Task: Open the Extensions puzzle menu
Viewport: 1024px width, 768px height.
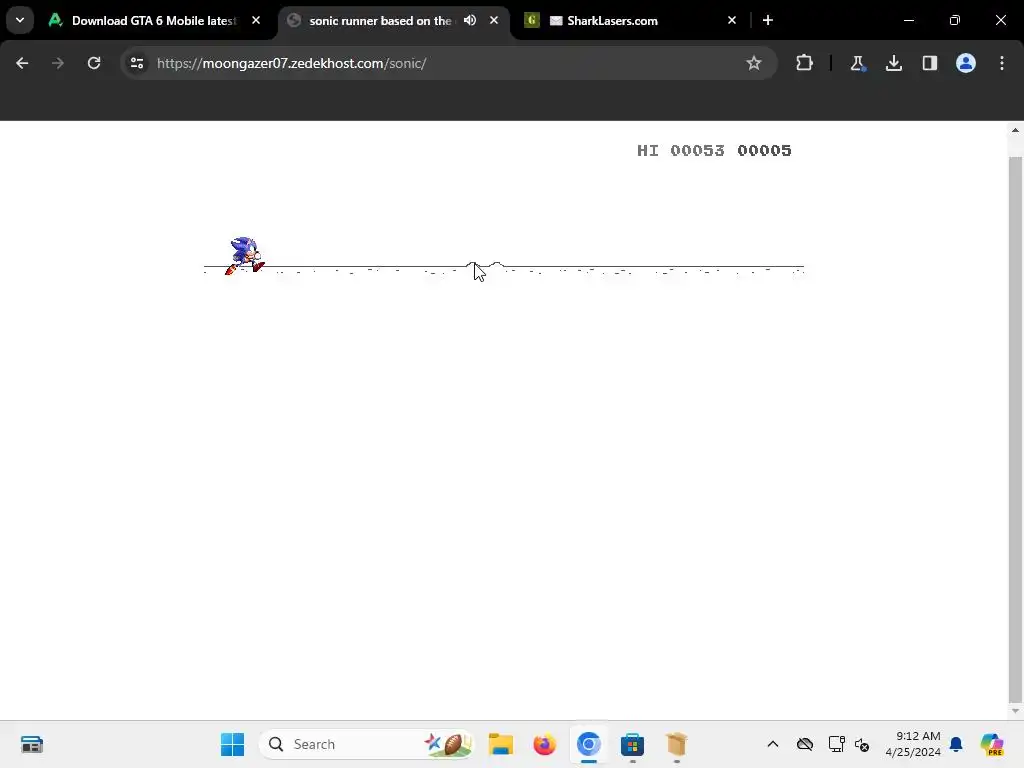Action: tap(805, 63)
